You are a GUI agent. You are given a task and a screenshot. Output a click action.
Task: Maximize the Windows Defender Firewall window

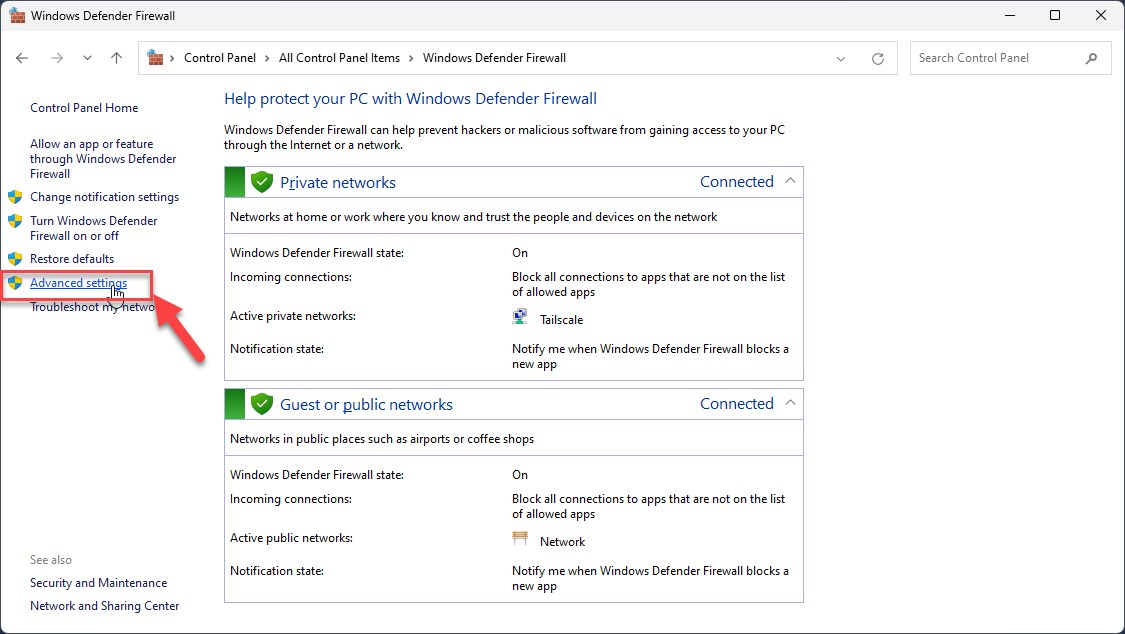[1055, 15]
